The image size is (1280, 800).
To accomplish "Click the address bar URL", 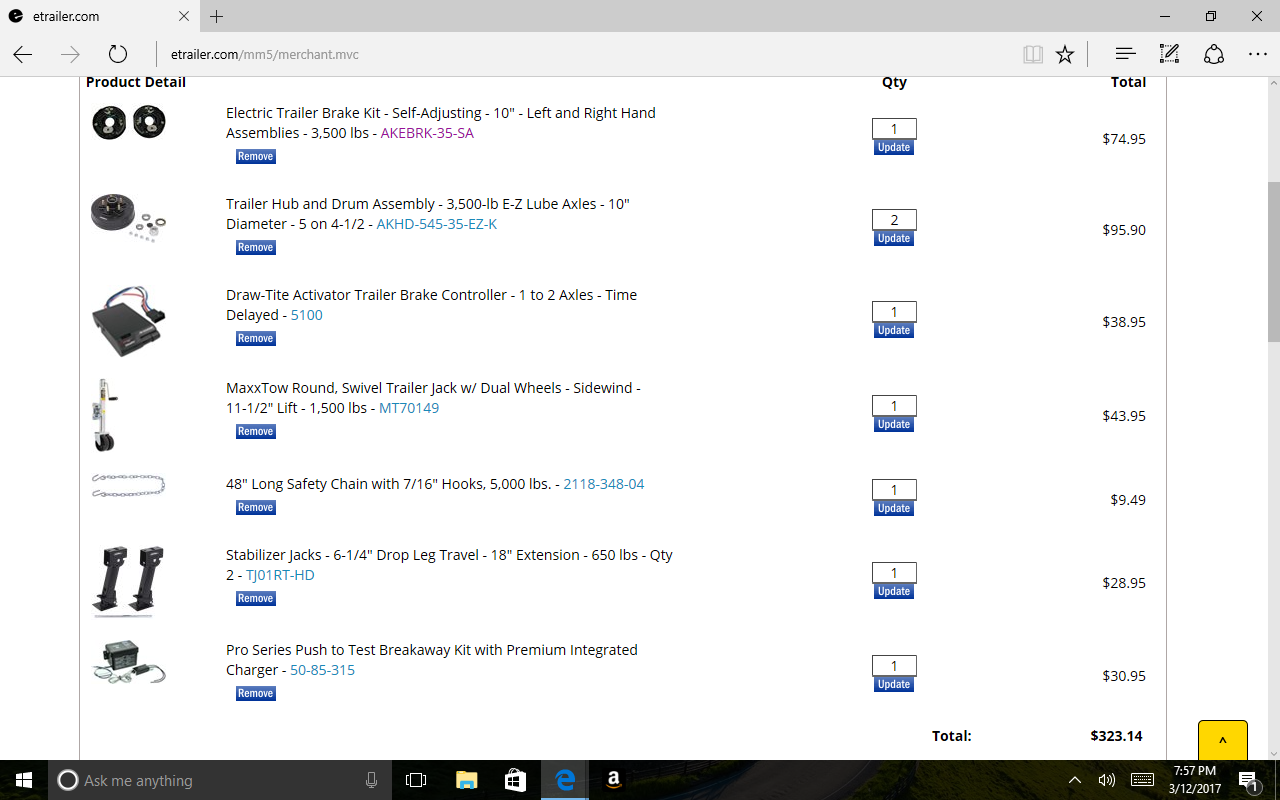I will 265,54.
